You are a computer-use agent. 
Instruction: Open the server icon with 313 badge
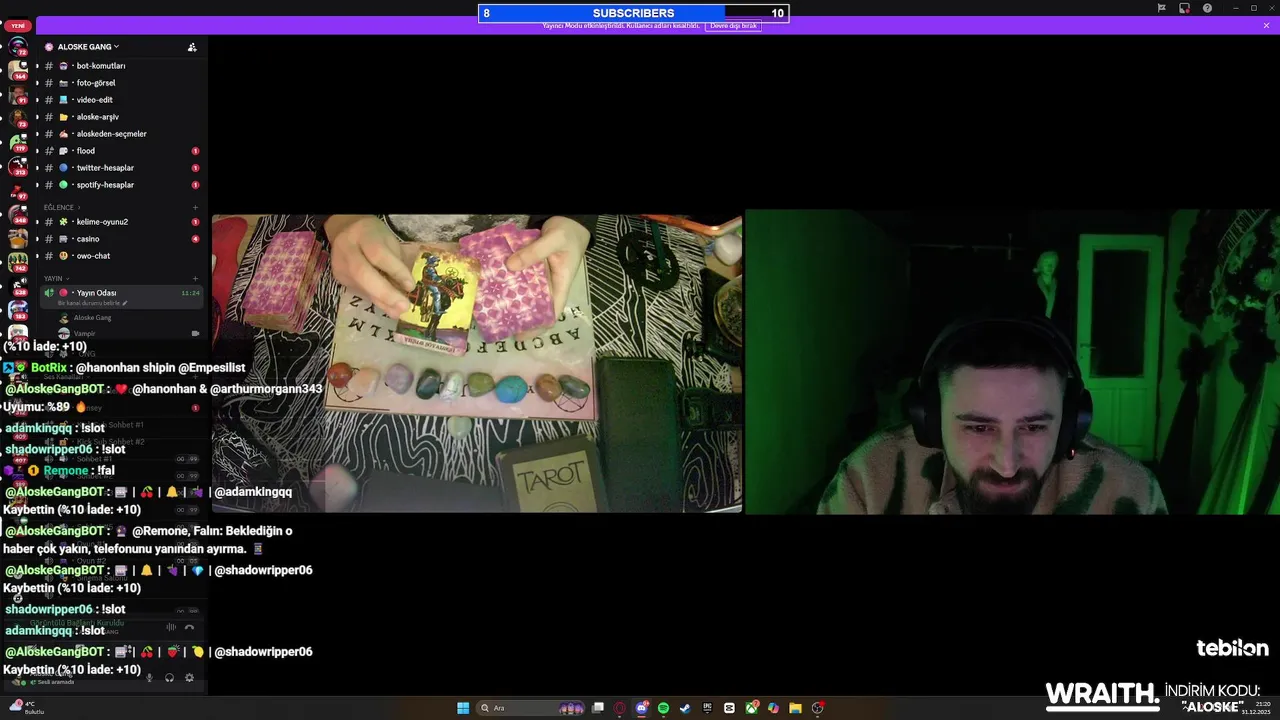pos(18,166)
